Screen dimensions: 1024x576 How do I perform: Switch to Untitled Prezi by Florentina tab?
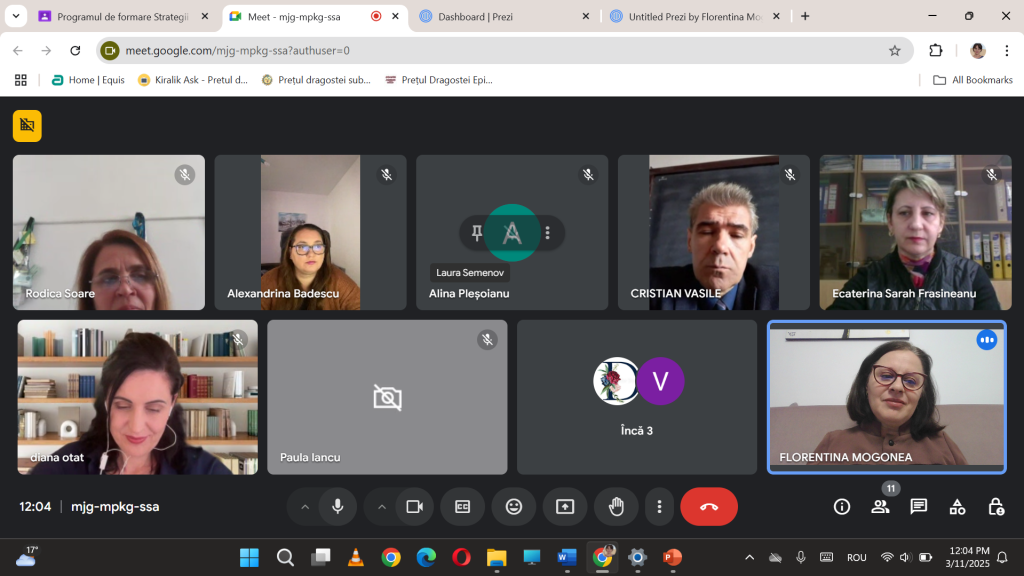click(x=690, y=16)
